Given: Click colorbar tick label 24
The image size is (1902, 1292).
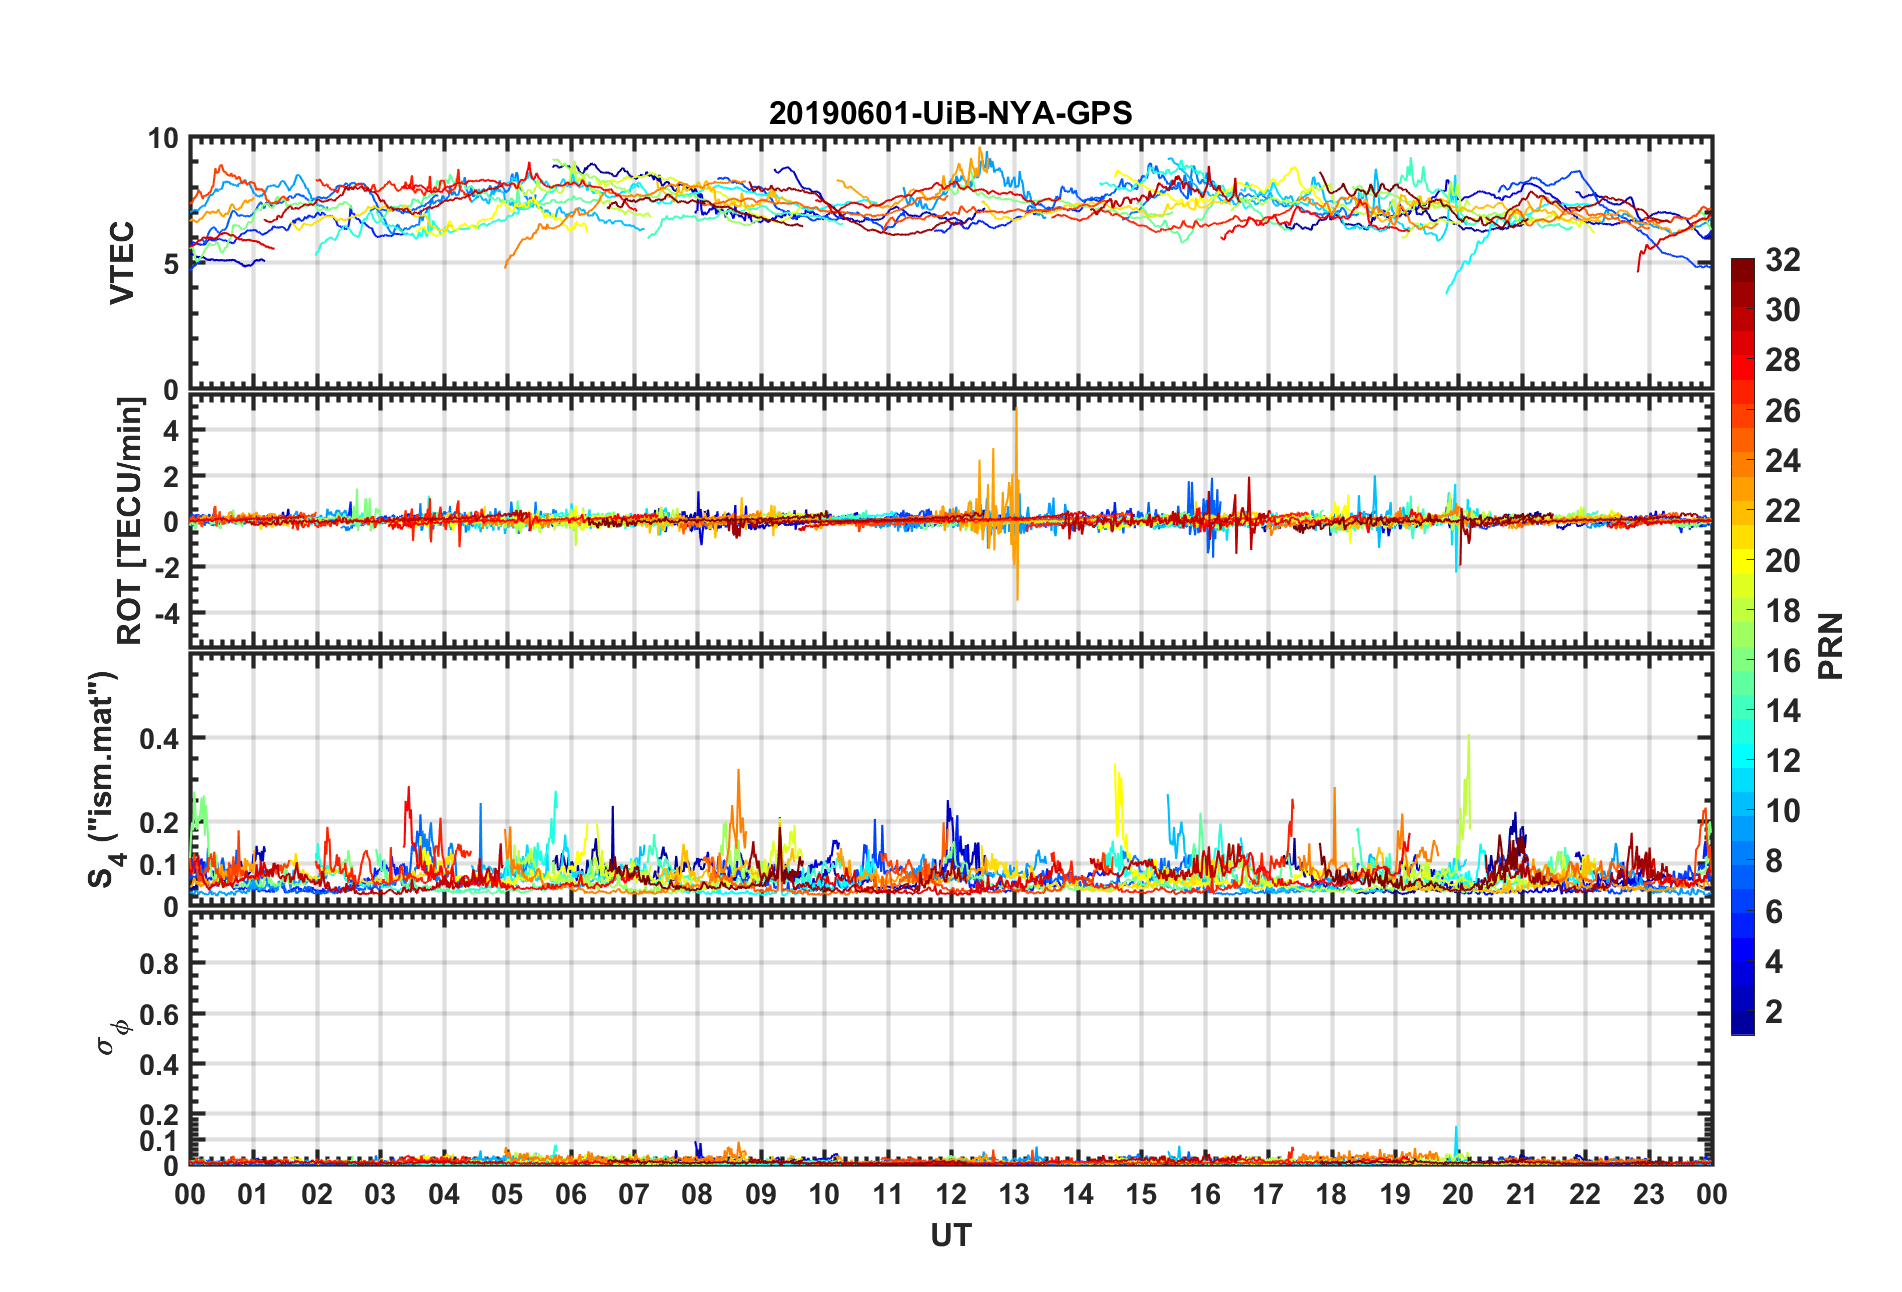Looking at the screenshot, I should pyautogui.click(x=1783, y=461).
